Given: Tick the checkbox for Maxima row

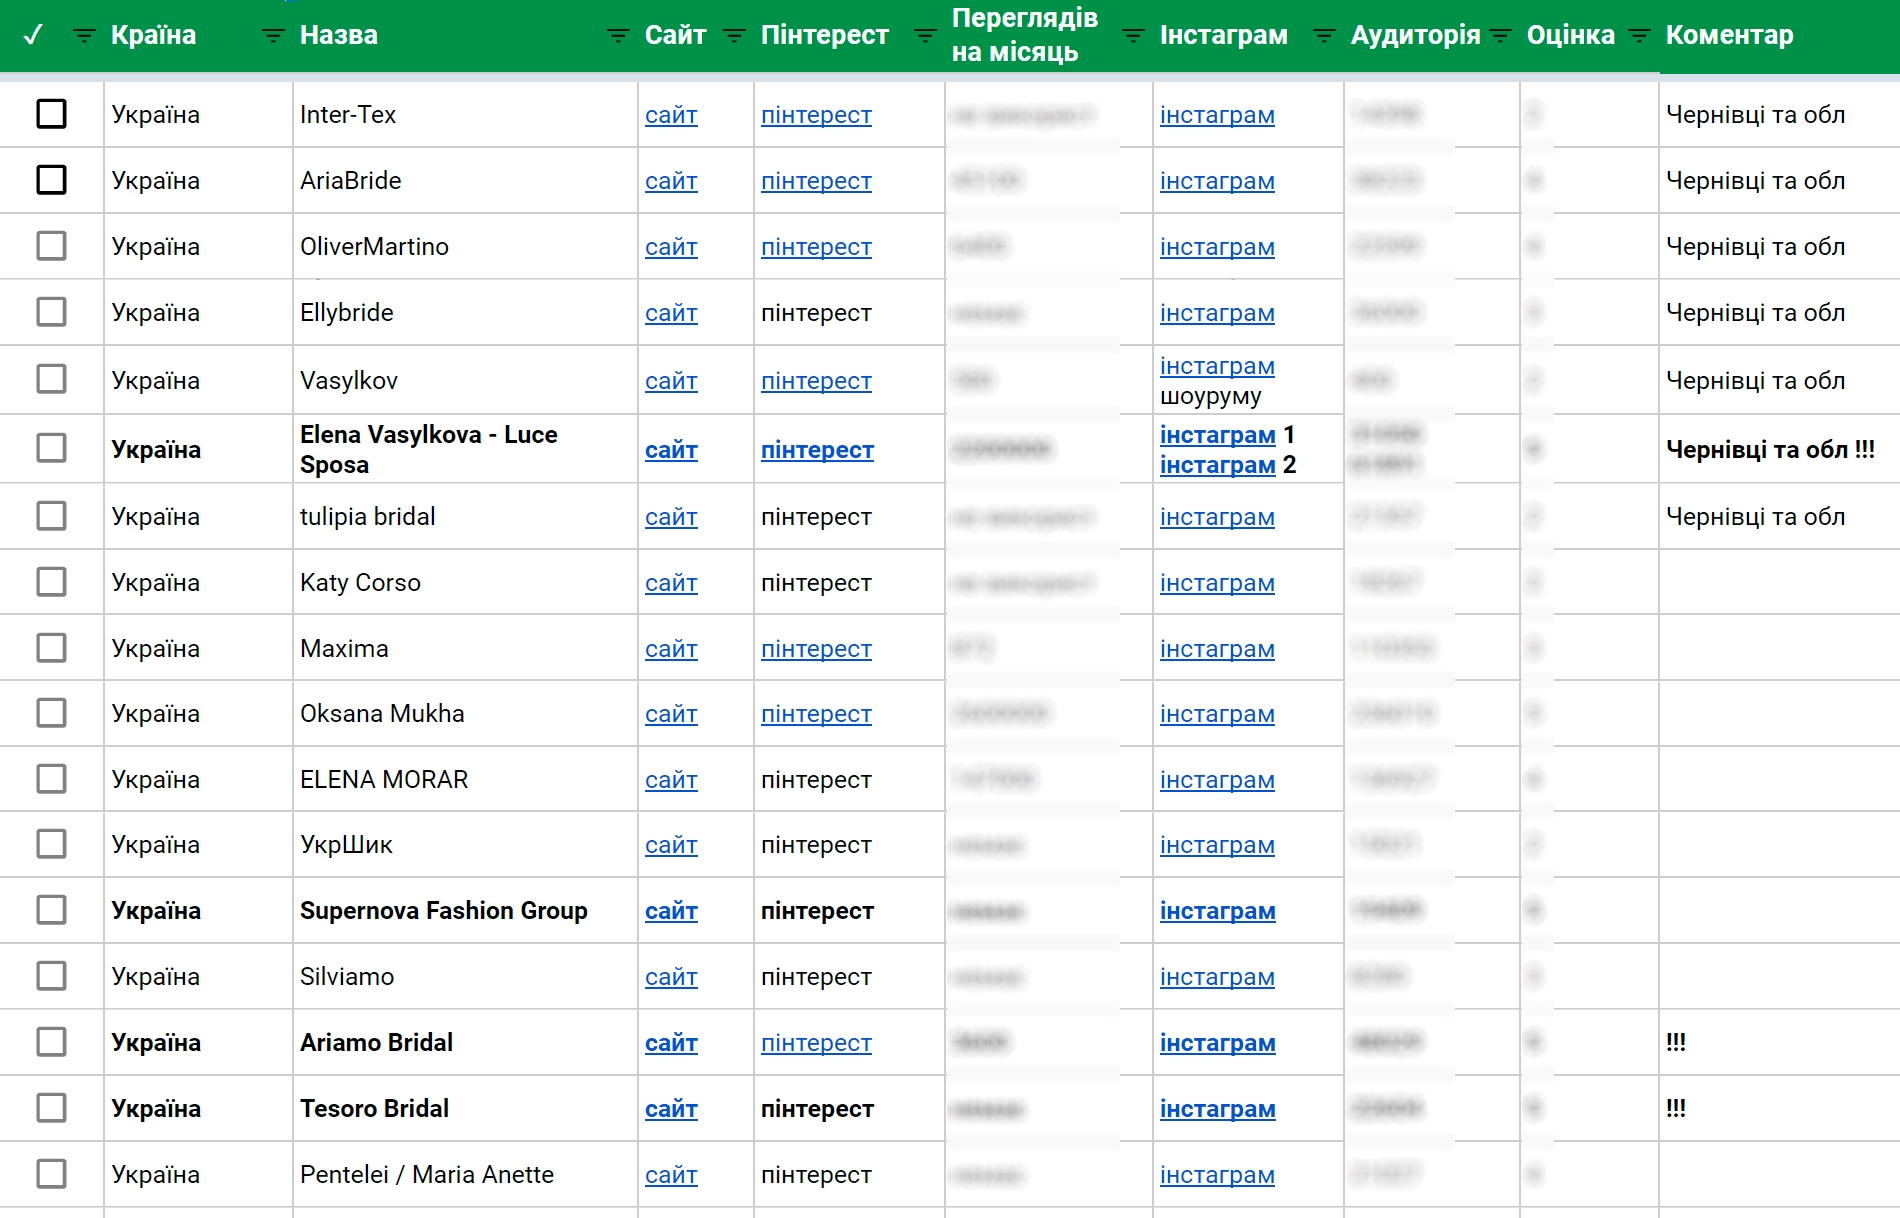Looking at the screenshot, I should point(51,648).
